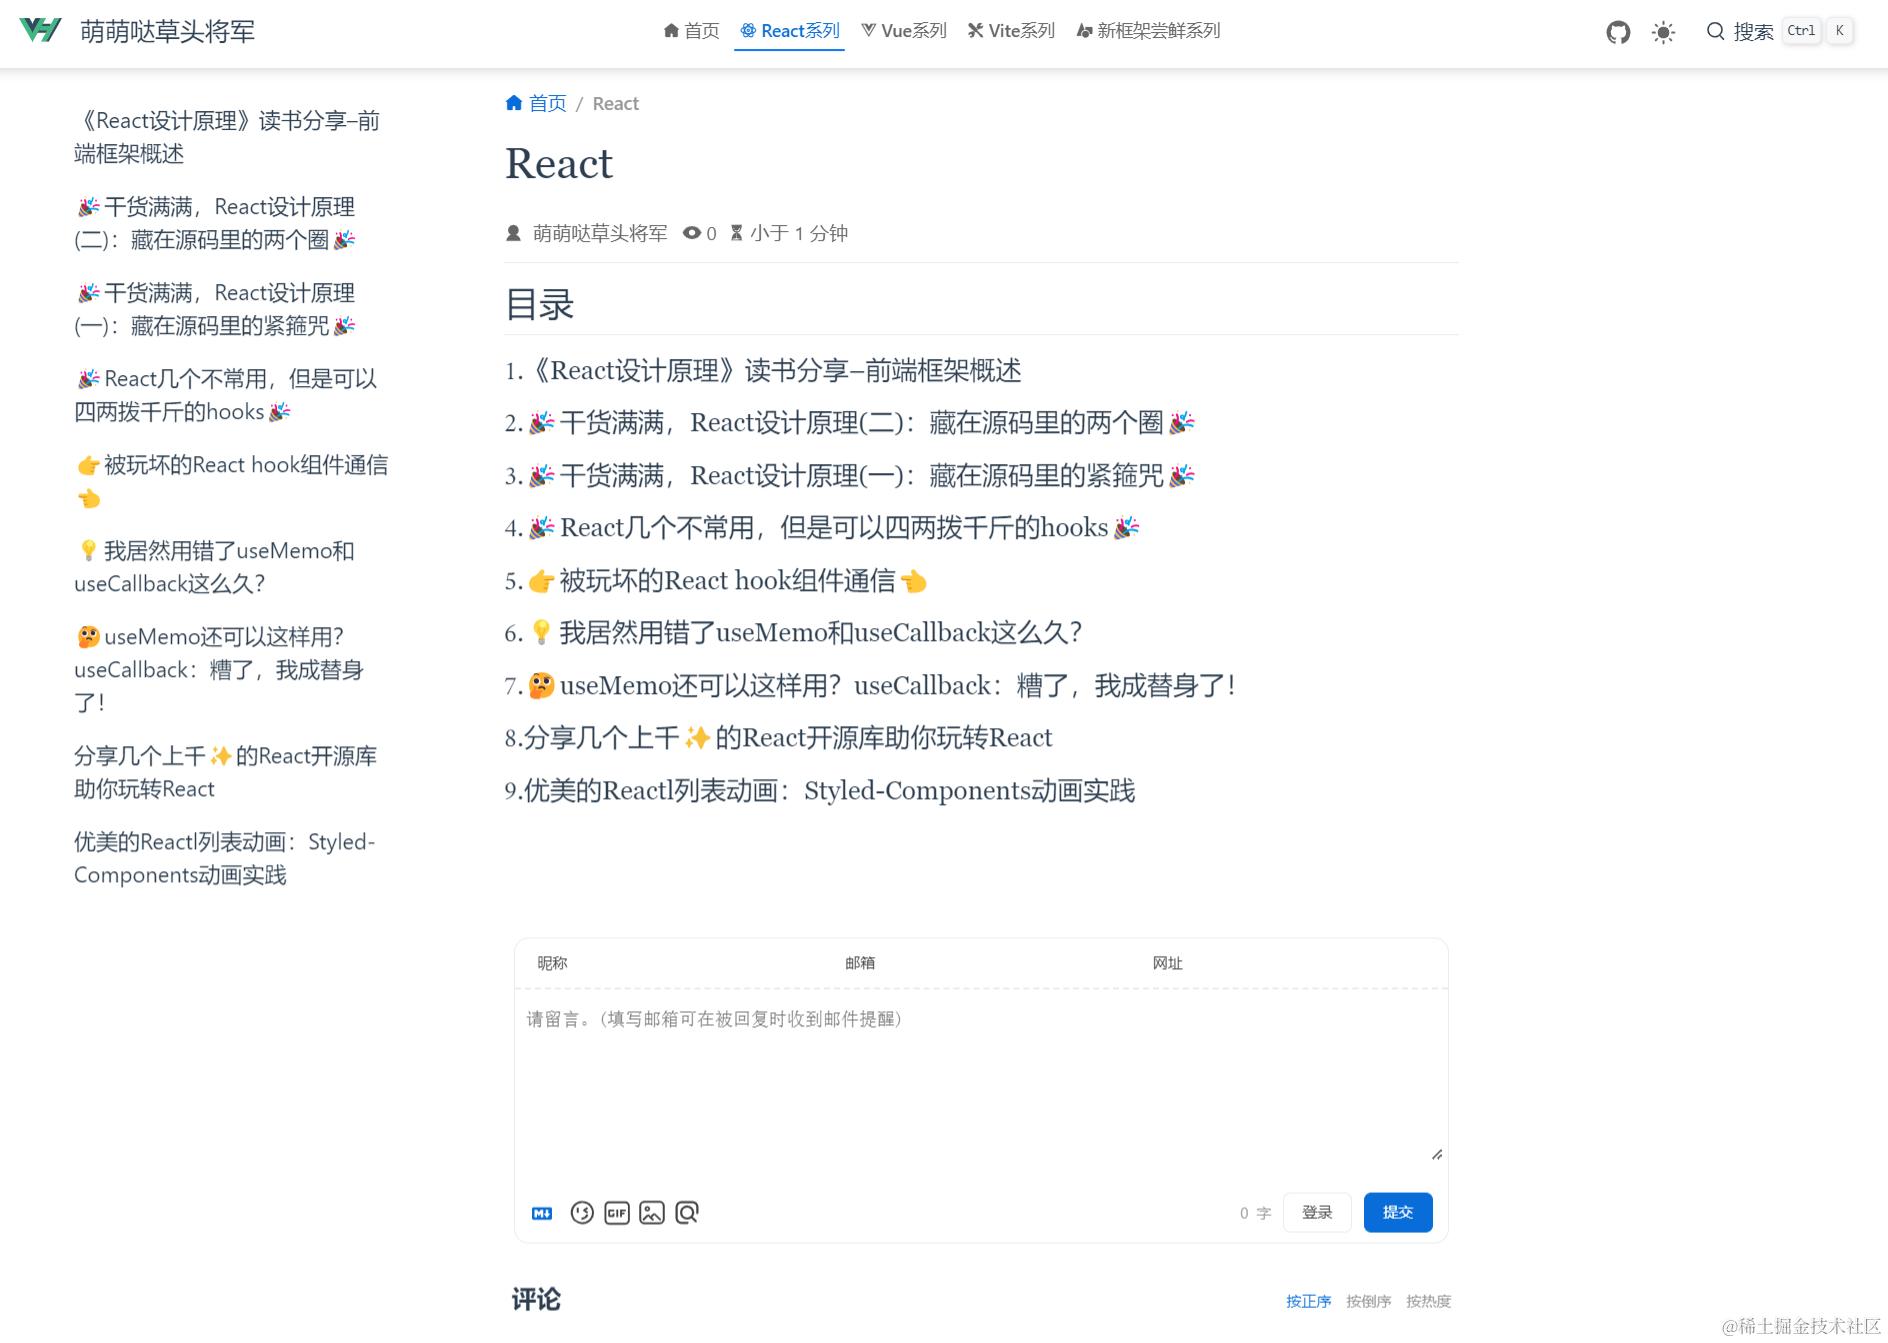Open the emoji picker in comment toolbar
Screen dimensions: 1888x1343
(x=582, y=1213)
